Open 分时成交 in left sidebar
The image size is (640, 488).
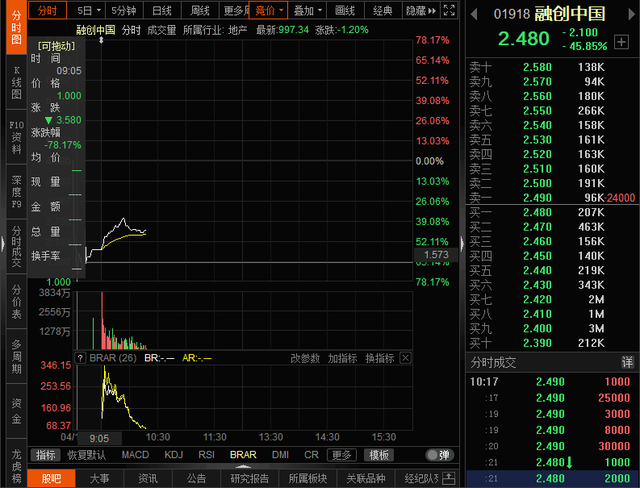tap(16, 246)
